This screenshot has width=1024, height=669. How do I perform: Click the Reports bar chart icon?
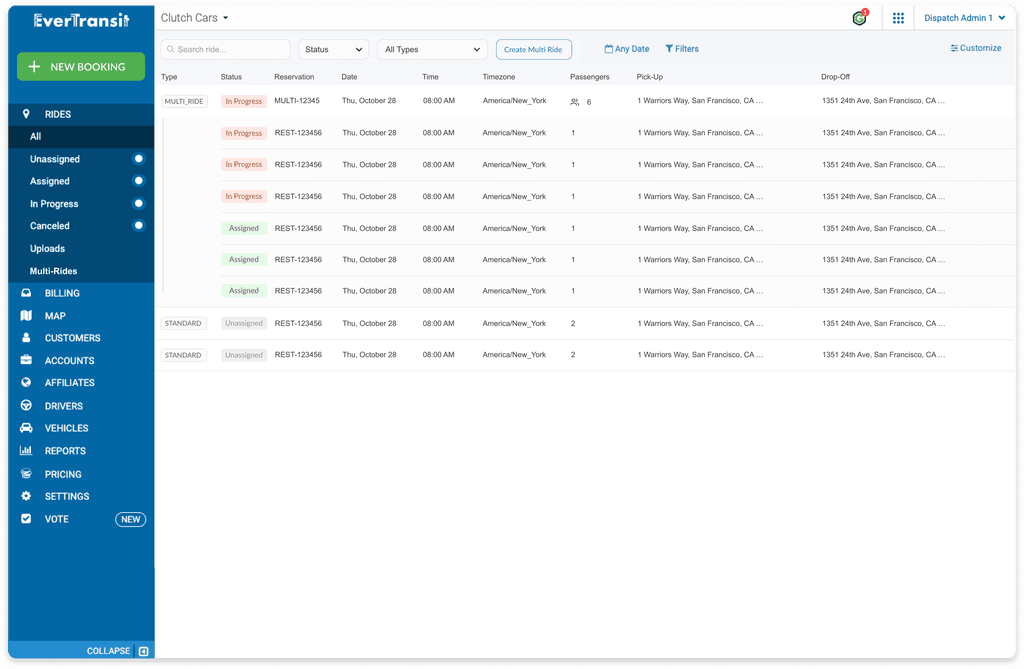26,450
